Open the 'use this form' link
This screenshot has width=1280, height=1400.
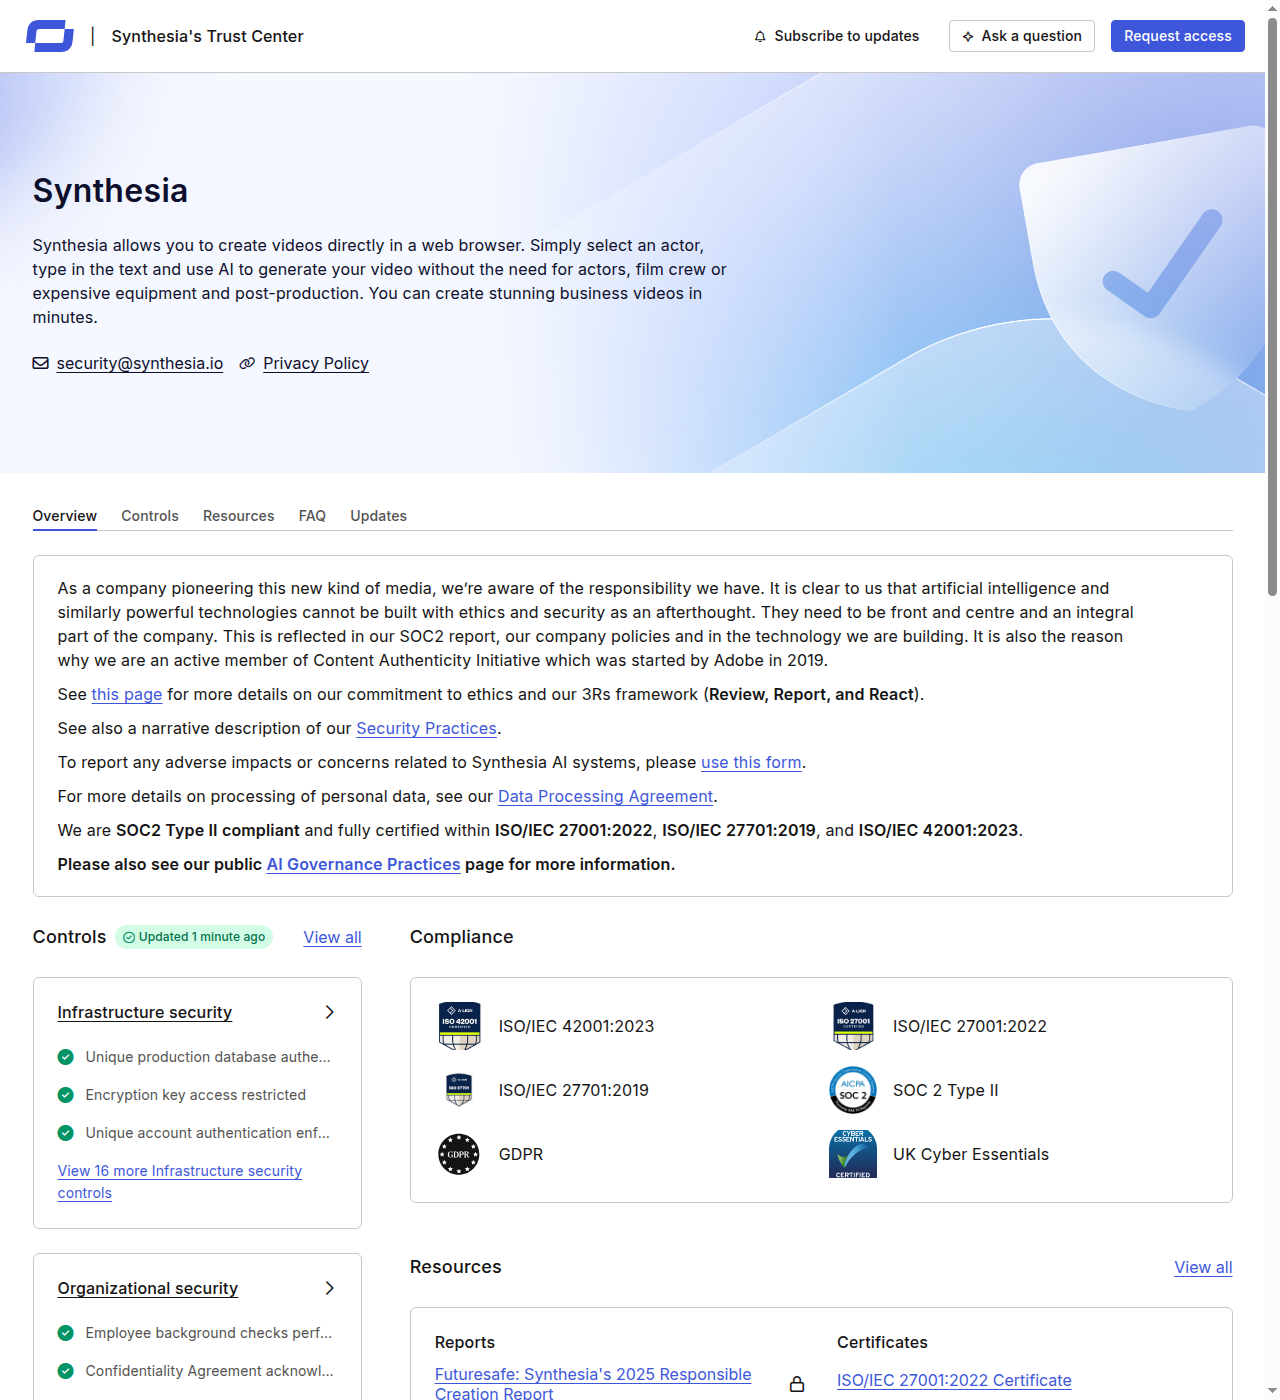(x=751, y=762)
